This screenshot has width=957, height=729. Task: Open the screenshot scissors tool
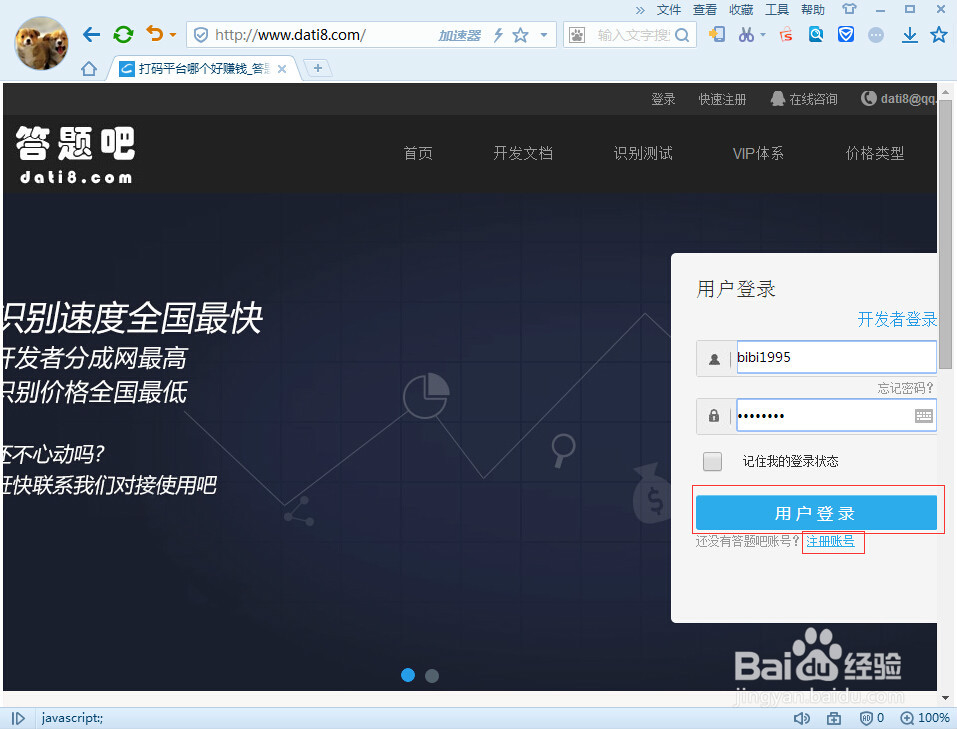(x=746, y=34)
